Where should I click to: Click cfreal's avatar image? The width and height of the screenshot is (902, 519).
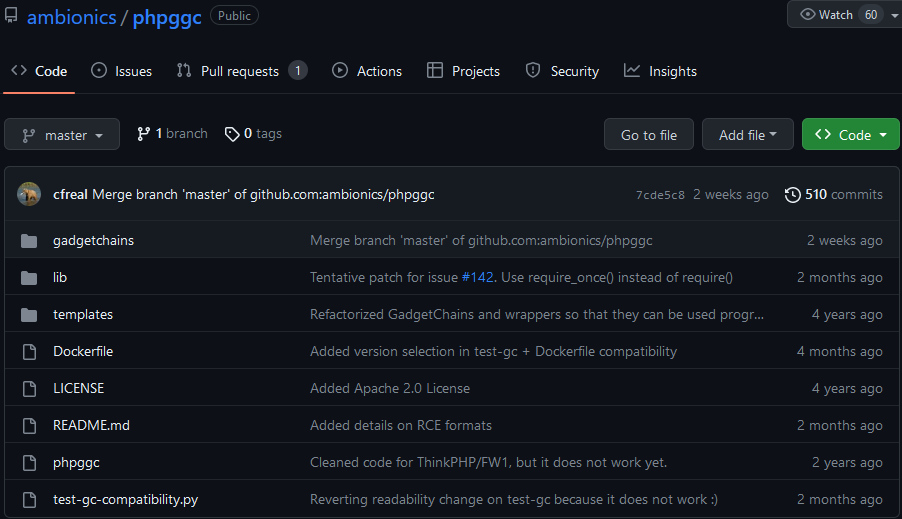[29, 194]
